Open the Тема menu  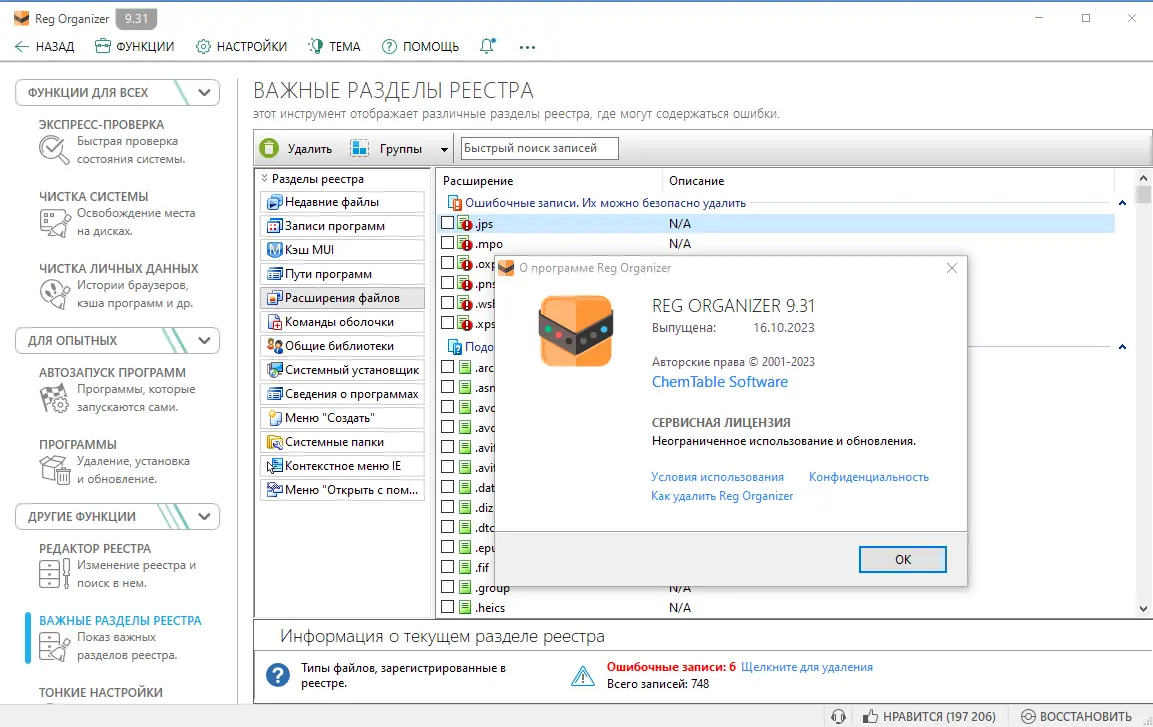[335, 46]
